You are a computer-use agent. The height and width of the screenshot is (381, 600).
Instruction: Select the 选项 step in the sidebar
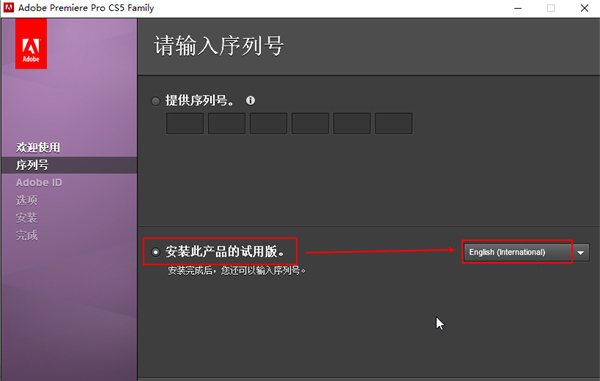(26, 200)
